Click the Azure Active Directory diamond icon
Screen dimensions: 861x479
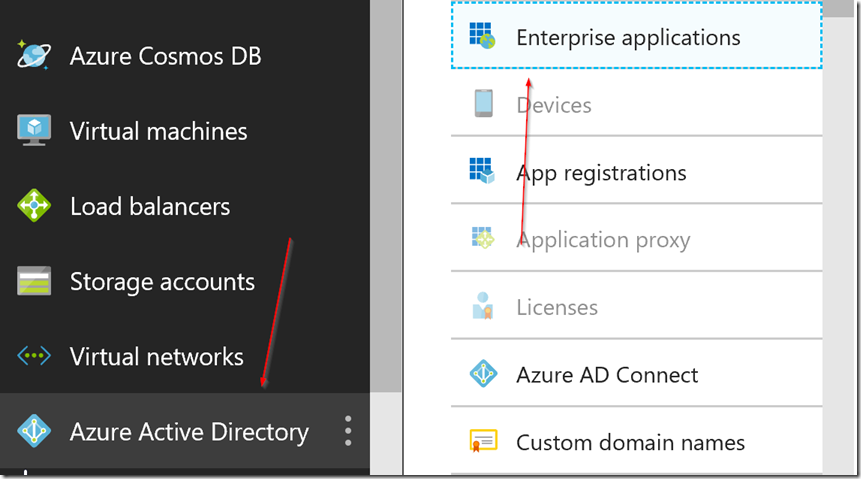pyautogui.click(x=34, y=431)
